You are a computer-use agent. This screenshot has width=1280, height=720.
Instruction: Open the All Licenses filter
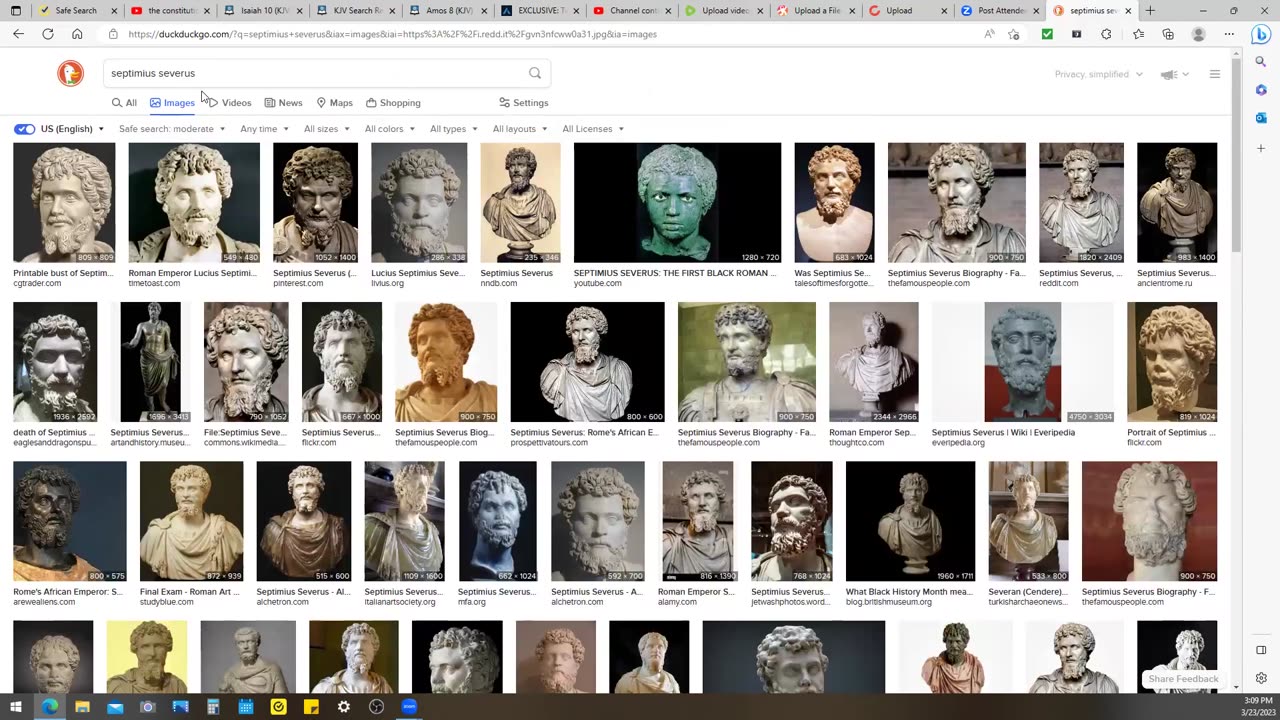point(593,129)
